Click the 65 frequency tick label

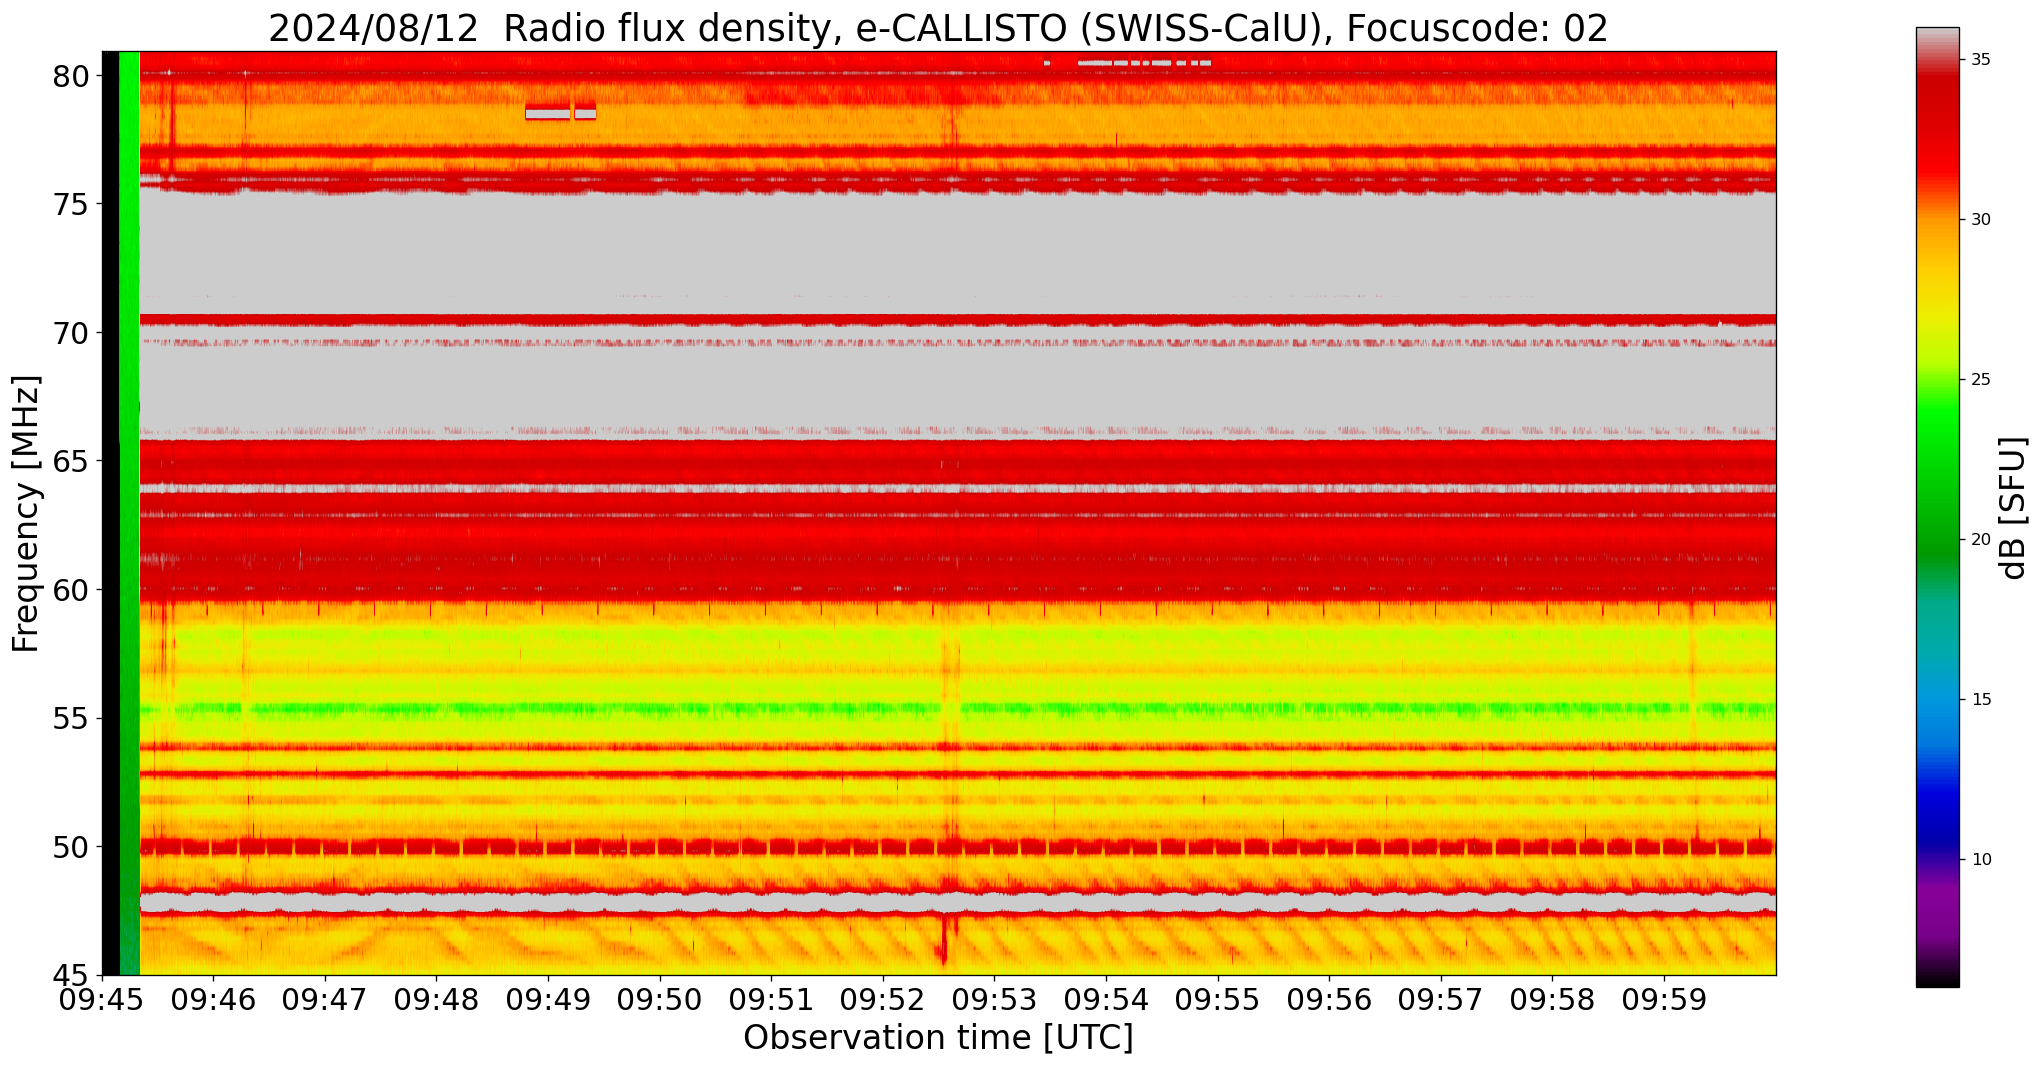71,461
